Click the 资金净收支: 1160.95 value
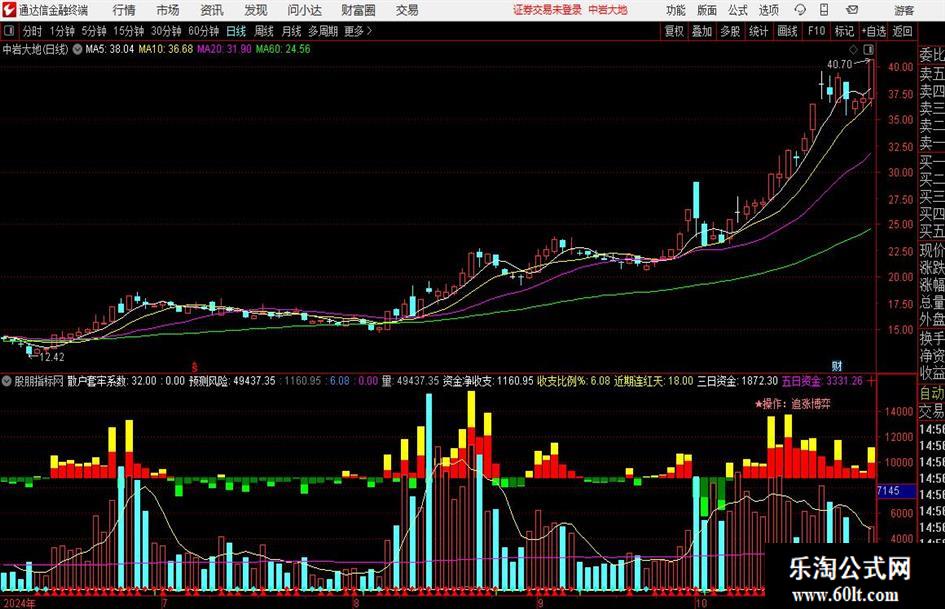The height and width of the screenshot is (609, 945). 488,381
